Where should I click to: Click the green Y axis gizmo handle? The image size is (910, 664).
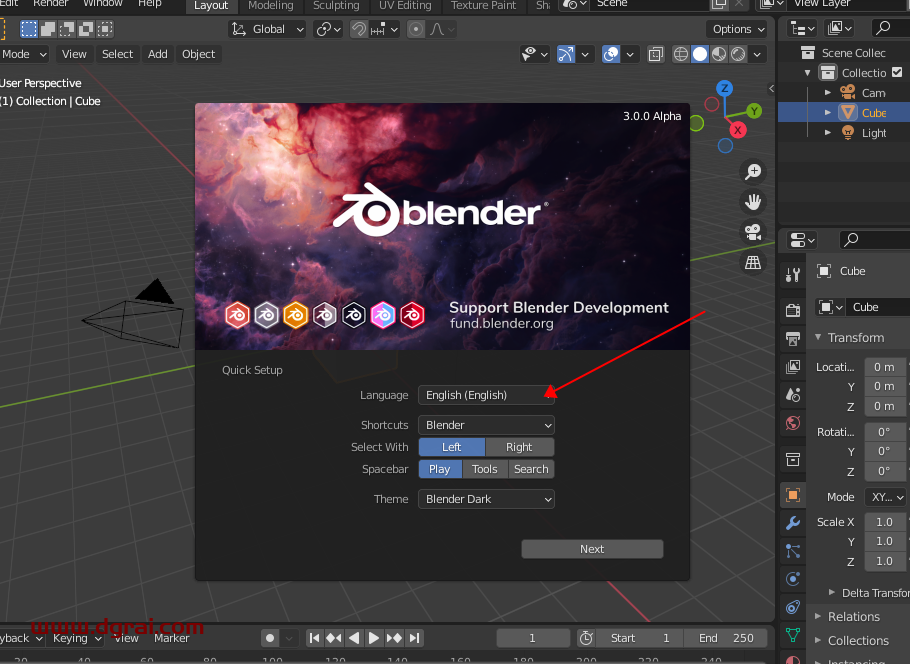(754, 111)
